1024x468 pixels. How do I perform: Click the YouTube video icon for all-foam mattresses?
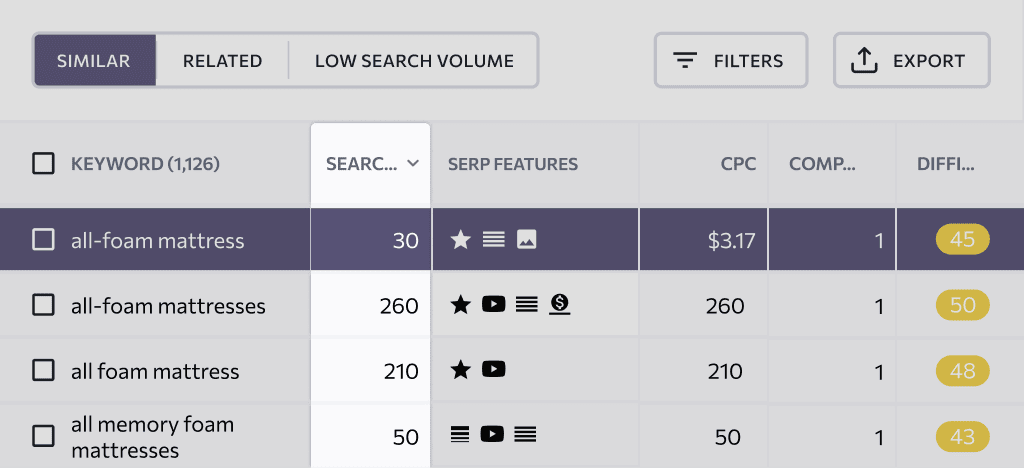point(494,304)
